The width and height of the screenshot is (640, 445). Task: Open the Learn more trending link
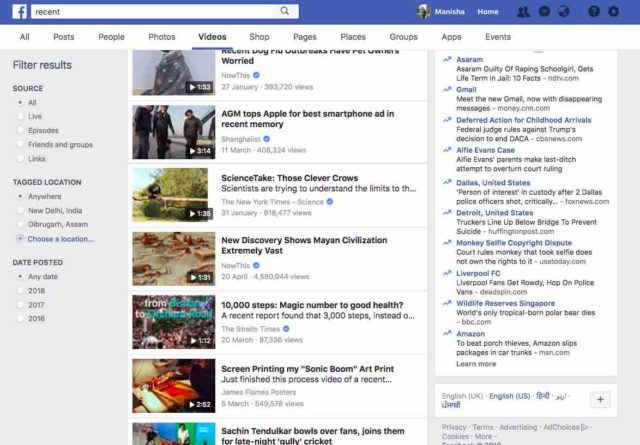pyautogui.click(x=476, y=364)
